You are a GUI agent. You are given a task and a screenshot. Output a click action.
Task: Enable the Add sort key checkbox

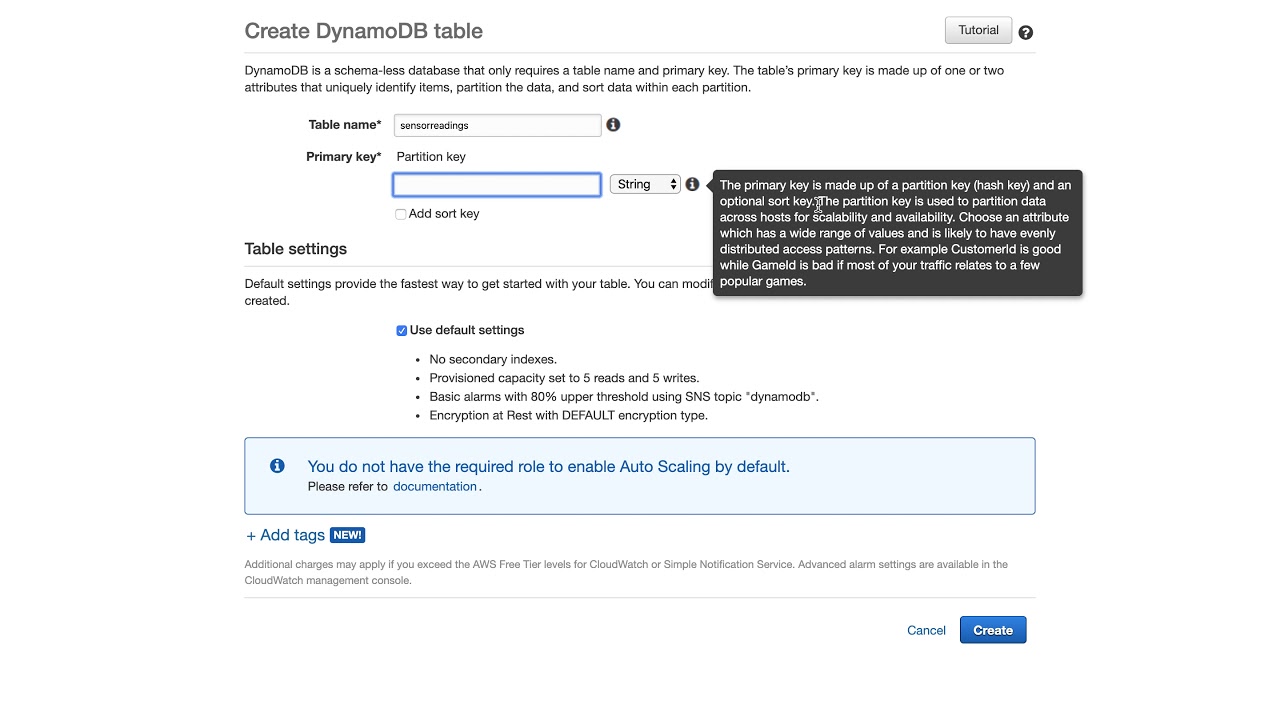[x=400, y=214]
